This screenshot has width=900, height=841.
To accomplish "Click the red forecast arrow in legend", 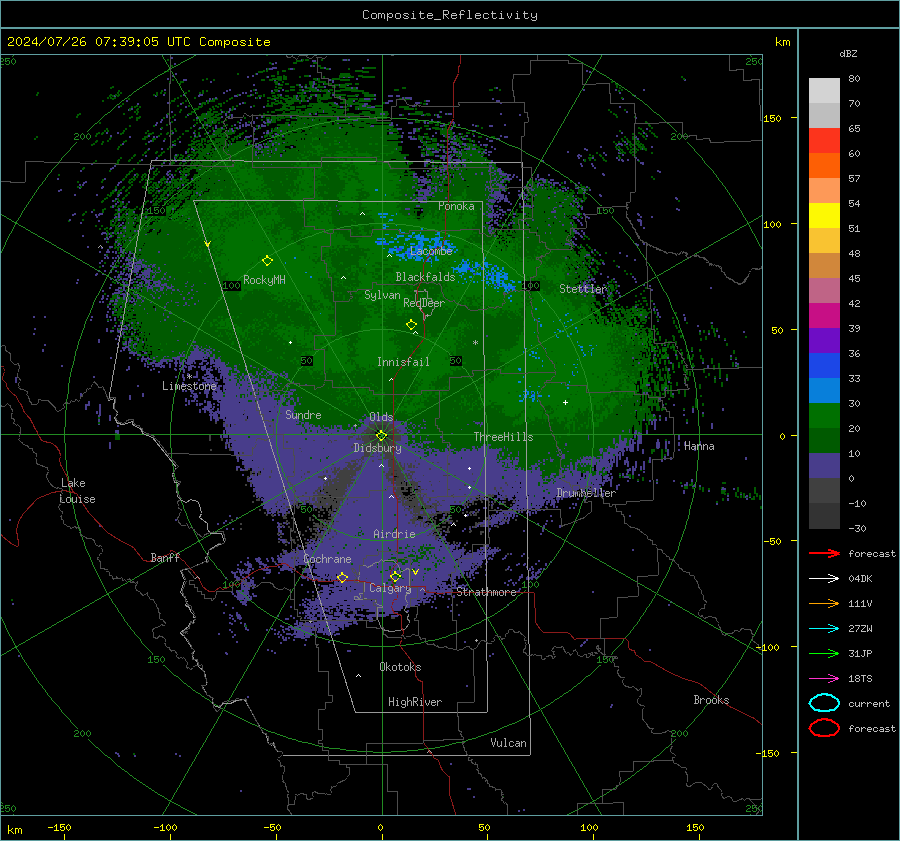I will pos(824,553).
